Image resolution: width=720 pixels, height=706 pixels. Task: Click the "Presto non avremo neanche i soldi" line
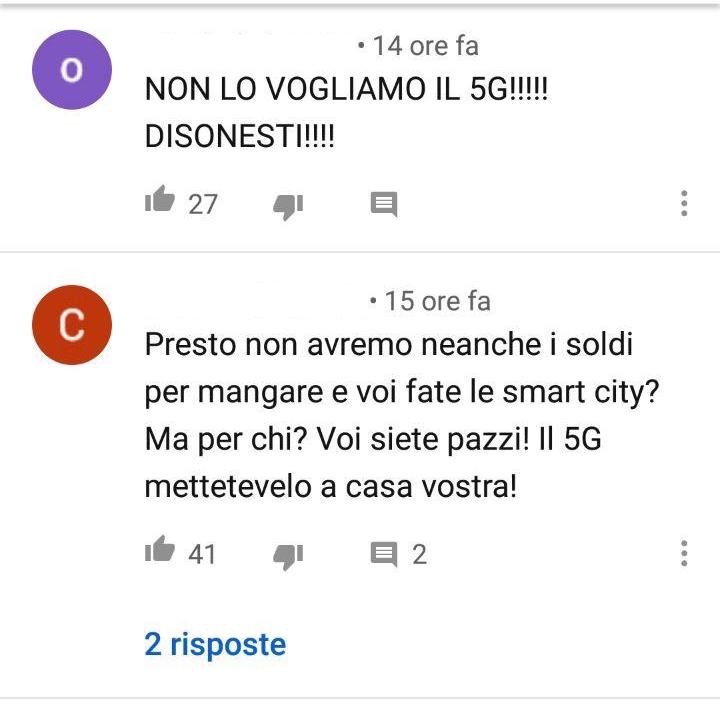pyautogui.click(x=389, y=344)
